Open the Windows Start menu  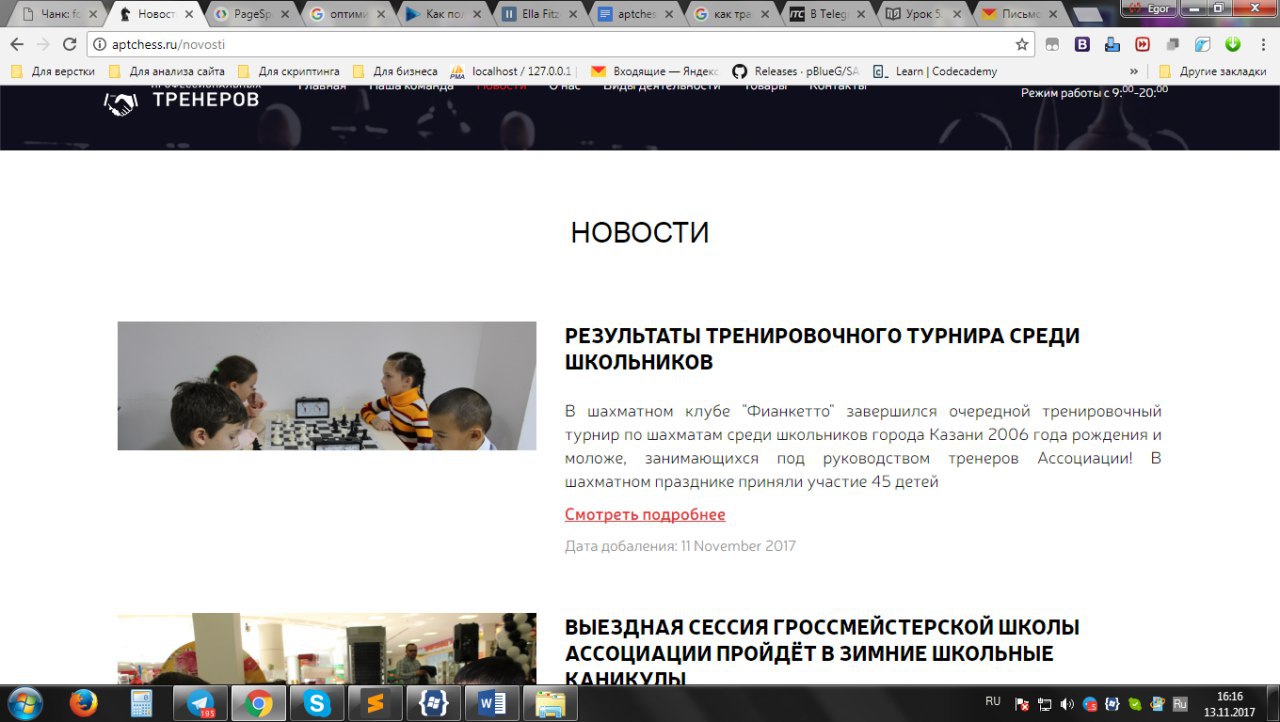click(x=25, y=703)
